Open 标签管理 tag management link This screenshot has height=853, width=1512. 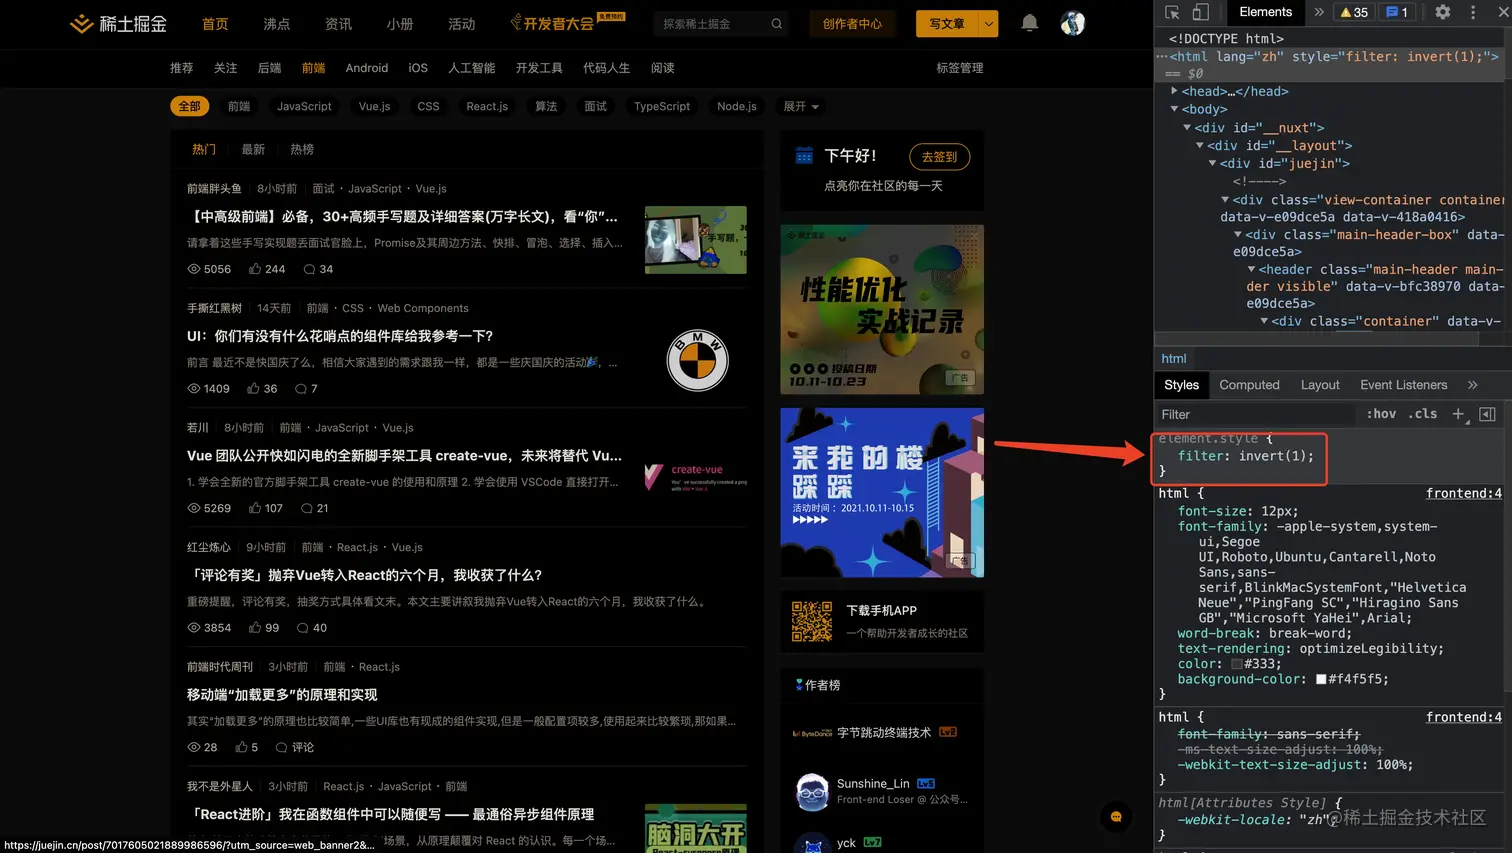[959, 68]
